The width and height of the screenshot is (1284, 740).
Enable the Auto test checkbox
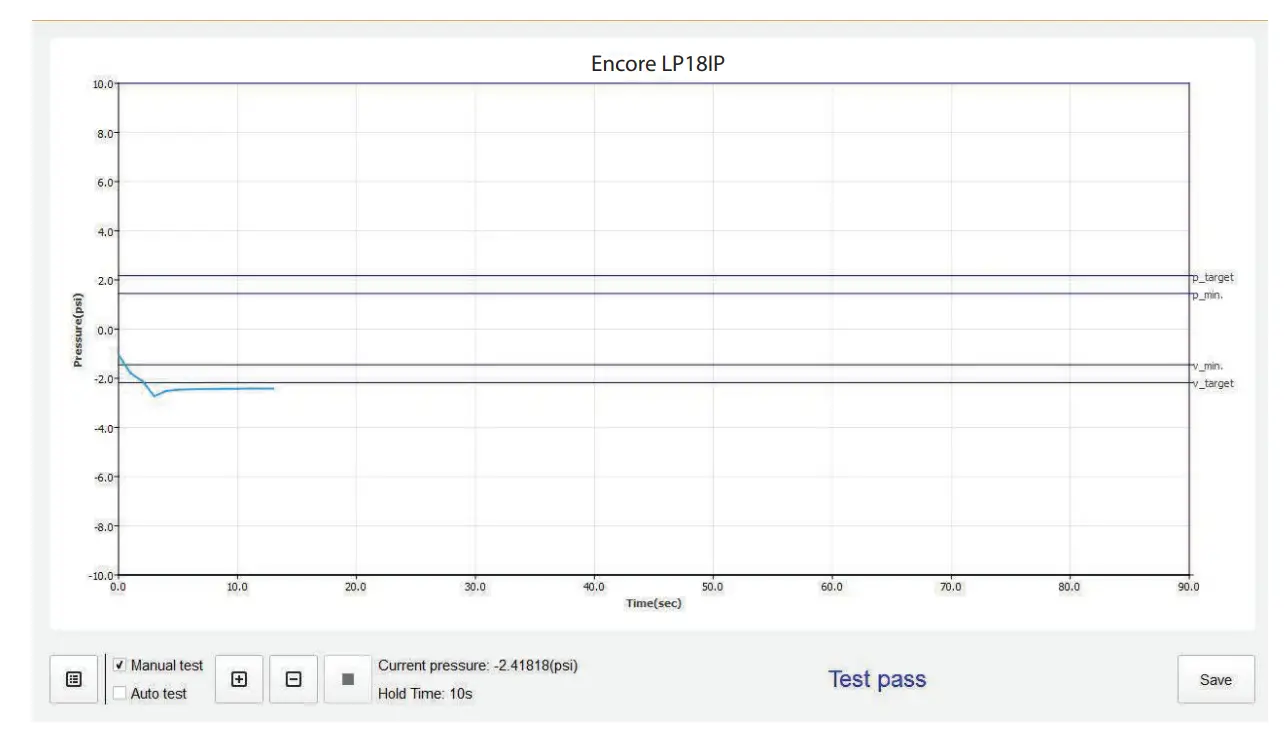pos(120,693)
